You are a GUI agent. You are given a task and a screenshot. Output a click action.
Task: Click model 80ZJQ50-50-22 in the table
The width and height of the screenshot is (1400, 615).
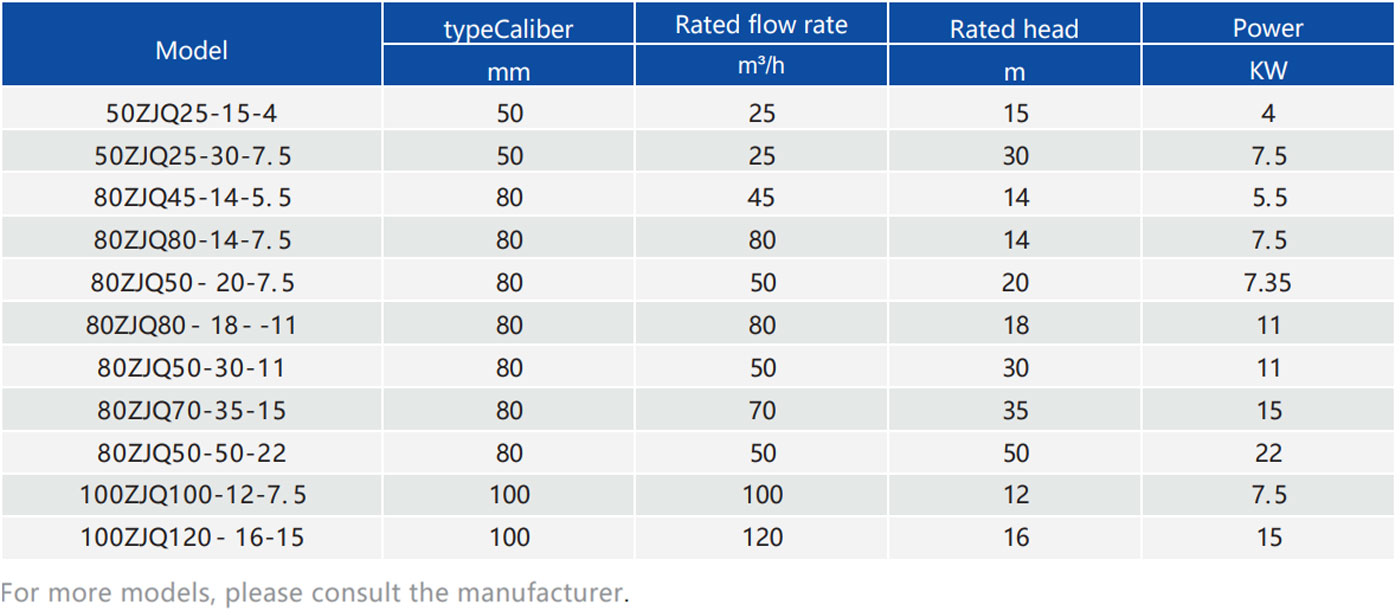pyautogui.click(x=192, y=453)
